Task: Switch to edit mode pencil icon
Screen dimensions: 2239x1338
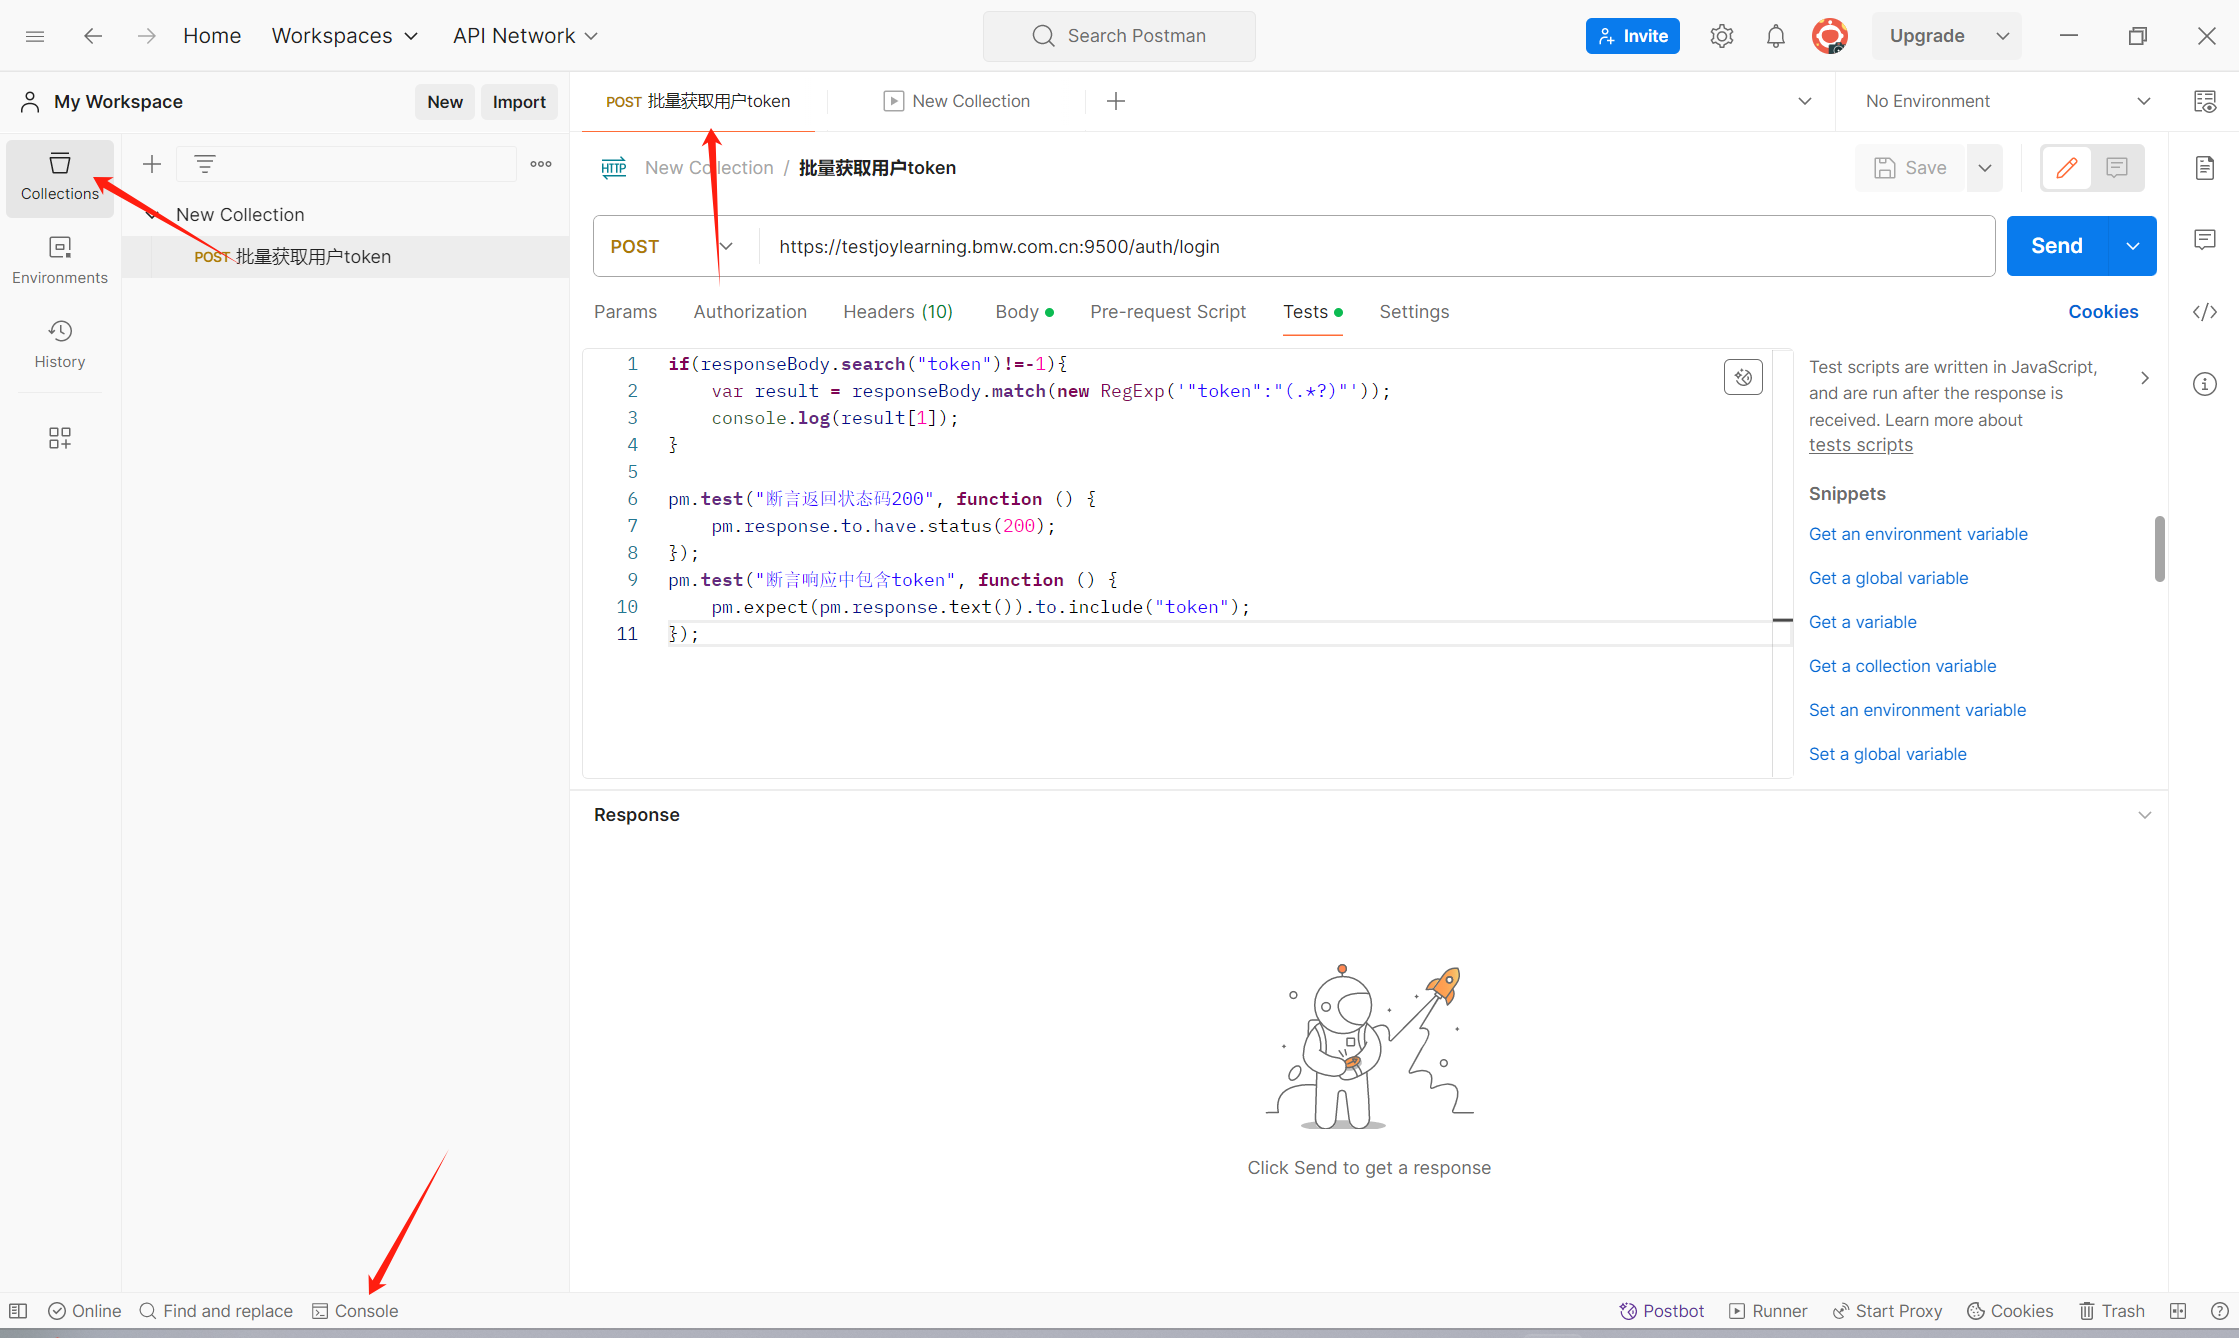Action: [x=2066, y=168]
